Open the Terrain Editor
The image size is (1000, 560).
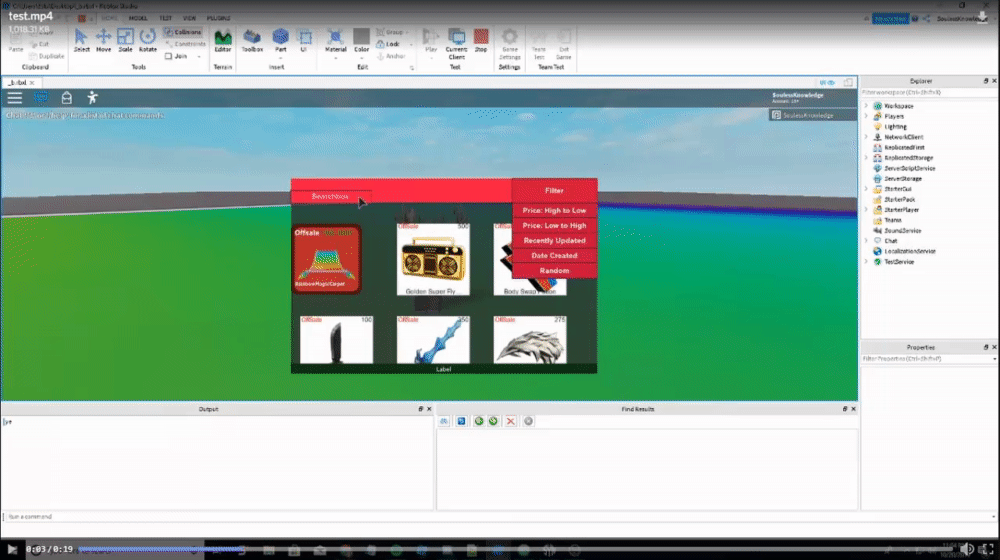pos(223,41)
